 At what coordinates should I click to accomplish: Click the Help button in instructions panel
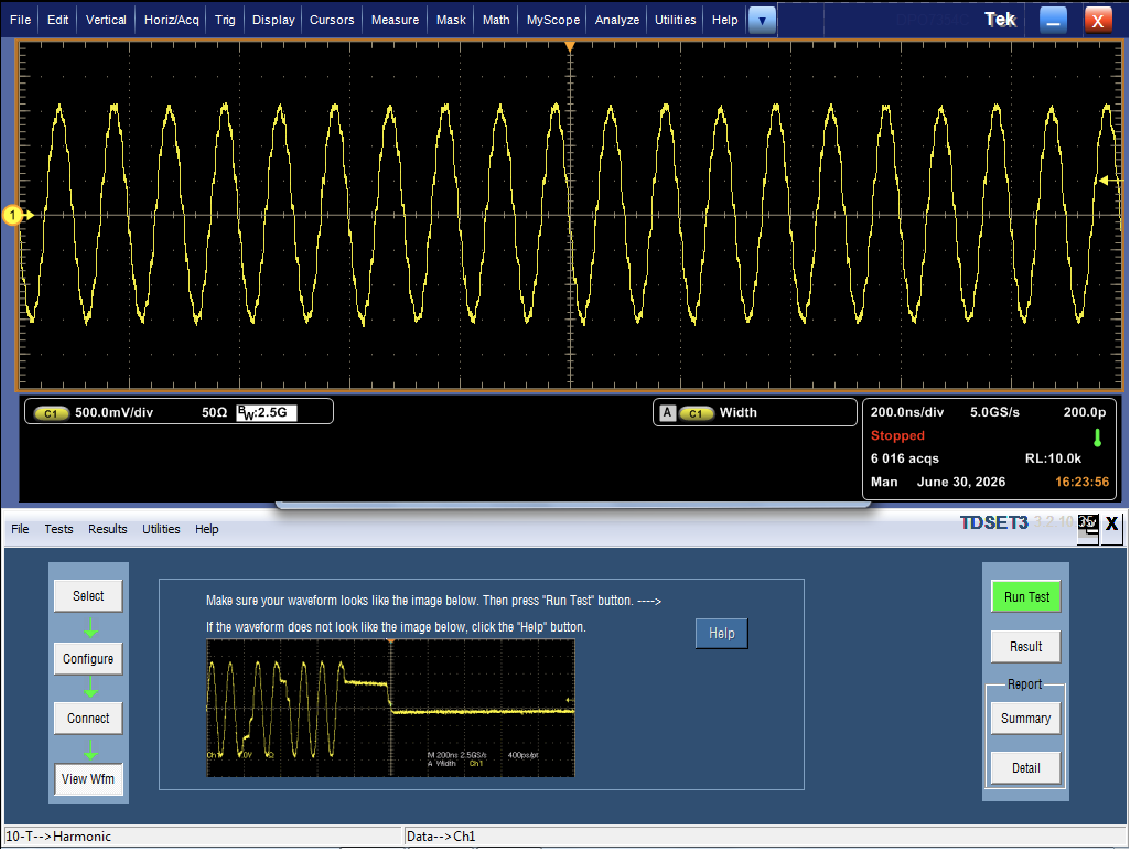pyautogui.click(x=721, y=633)
